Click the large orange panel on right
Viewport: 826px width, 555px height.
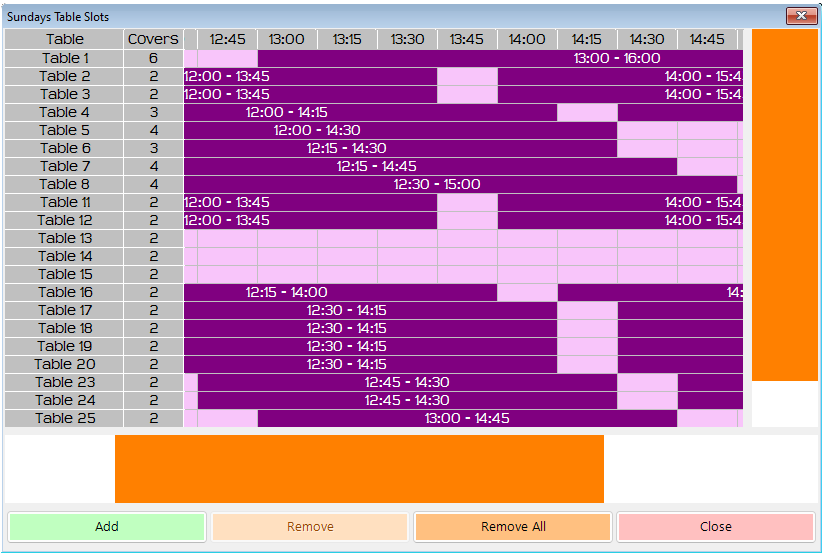784,205
